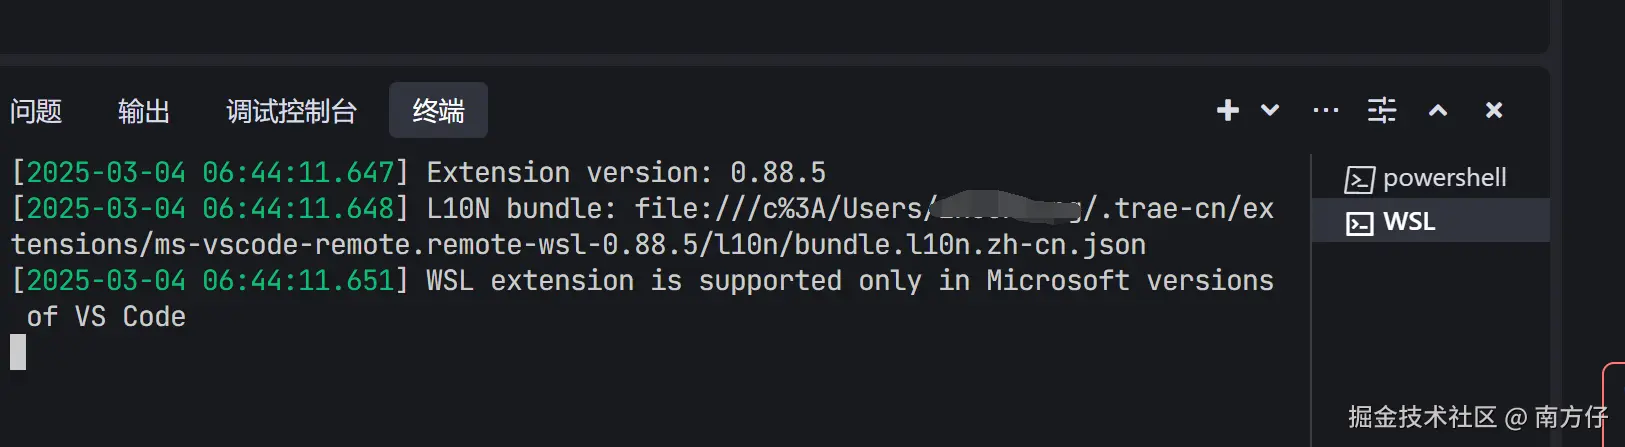
Task: Select the 调试控制台 tab
Action: pyautogui.click(x=291, y=111)
